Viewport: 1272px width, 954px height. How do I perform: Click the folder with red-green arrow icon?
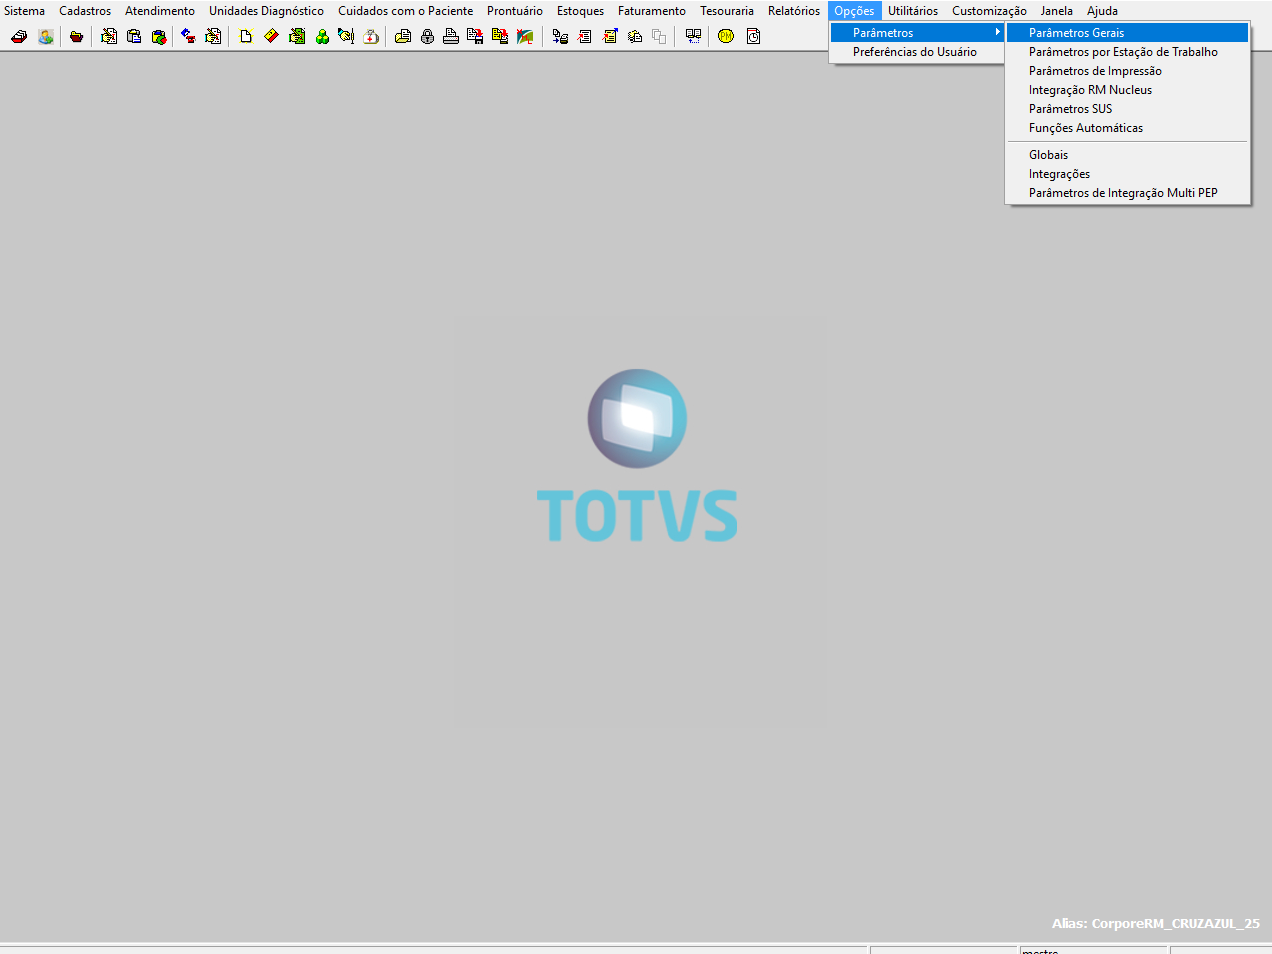pyautogui.click(x=159, y=36)
